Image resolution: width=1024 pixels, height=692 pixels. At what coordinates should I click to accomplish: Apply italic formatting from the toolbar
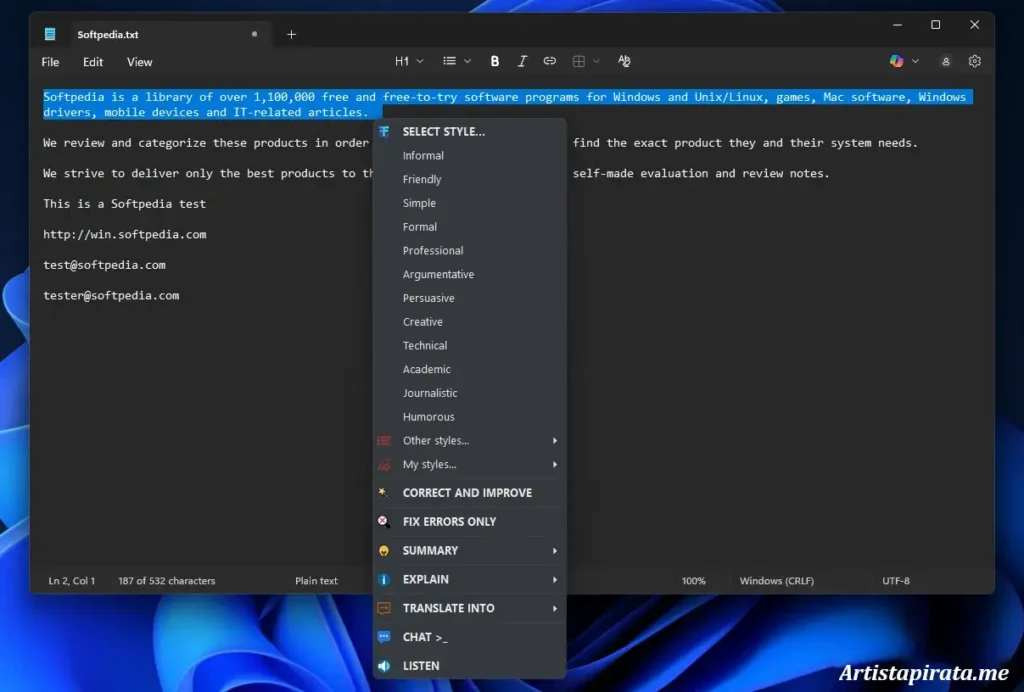point(522,62)
